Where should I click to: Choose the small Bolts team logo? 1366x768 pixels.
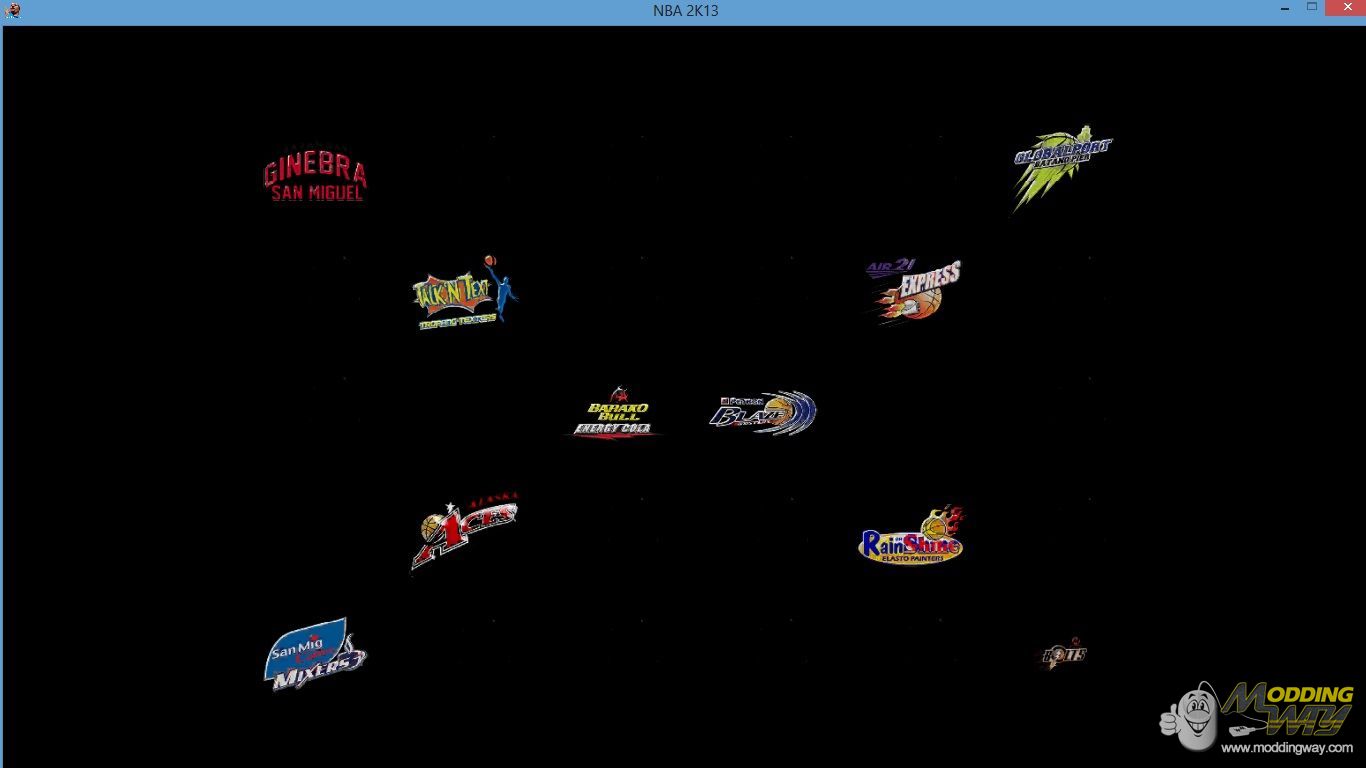click(x=1063, y=654)
